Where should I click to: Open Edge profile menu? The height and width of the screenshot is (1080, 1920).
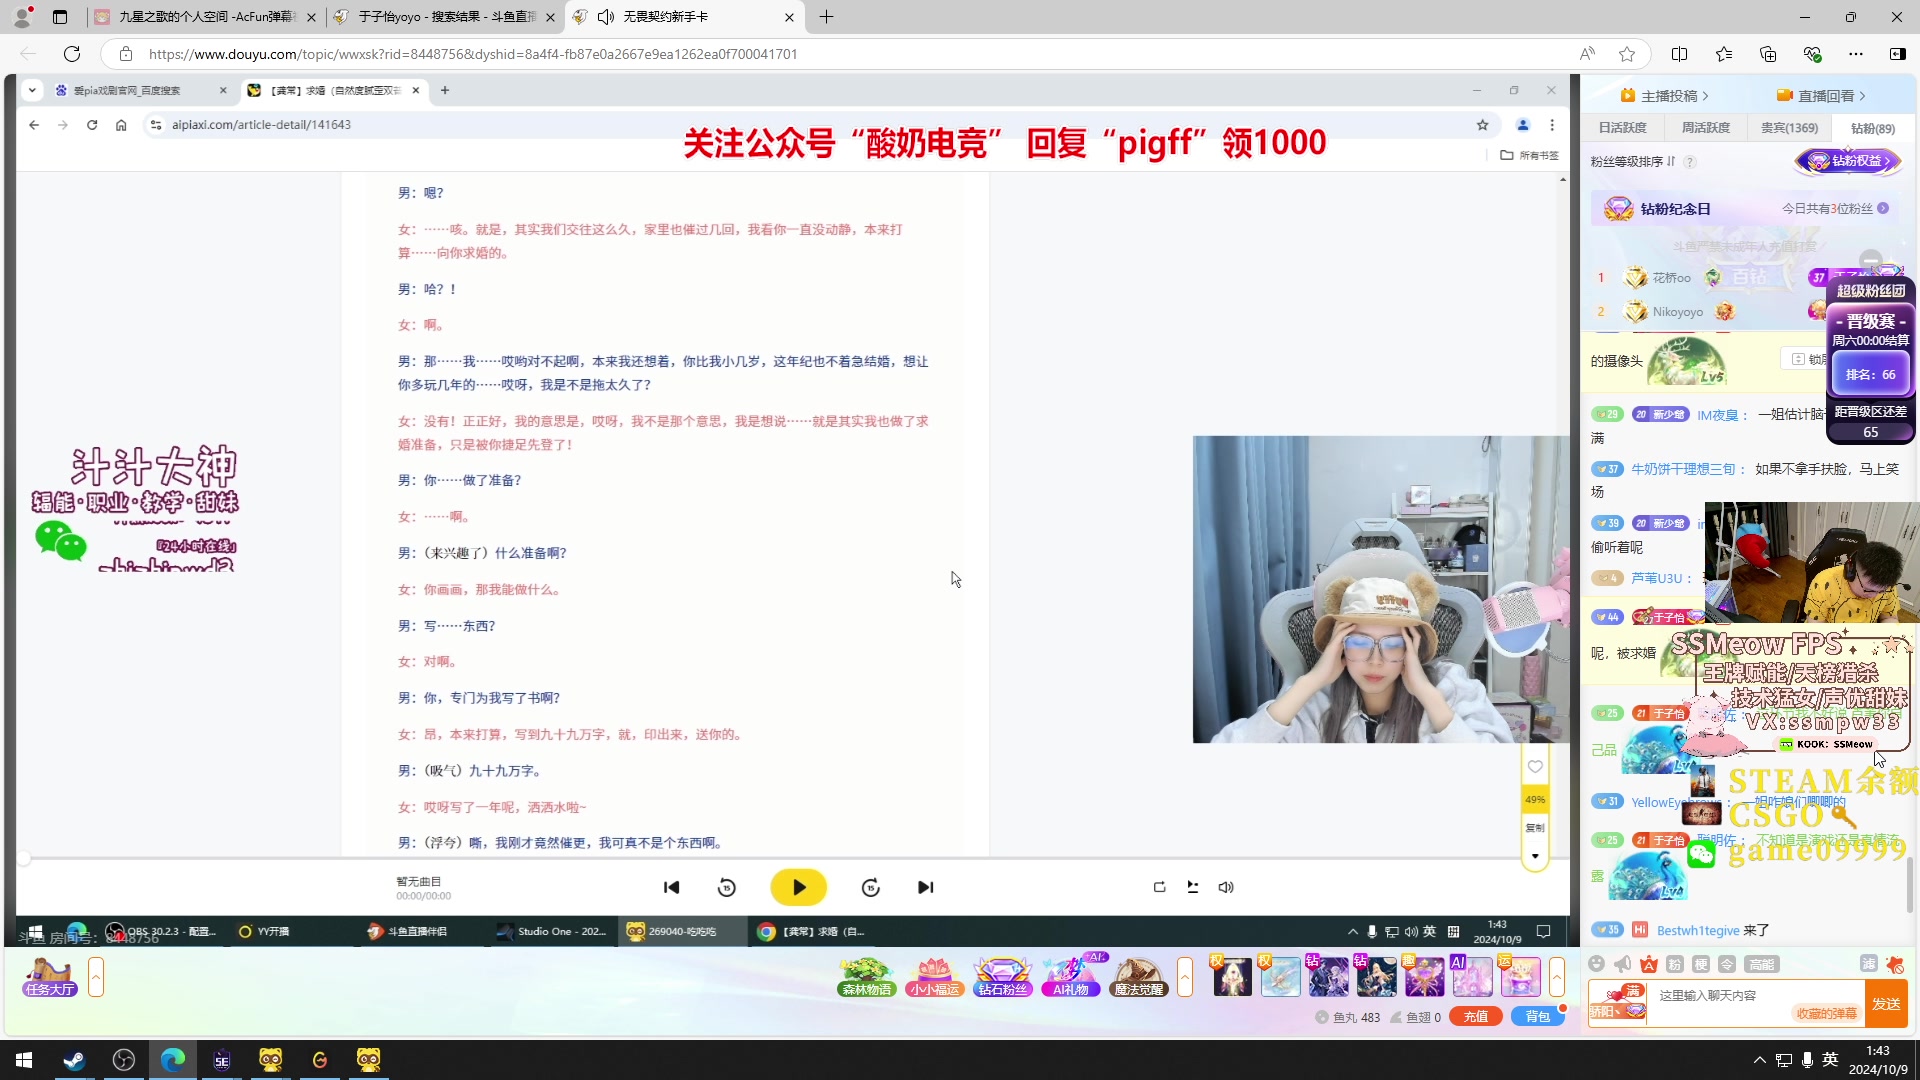(x=22, y=17)
